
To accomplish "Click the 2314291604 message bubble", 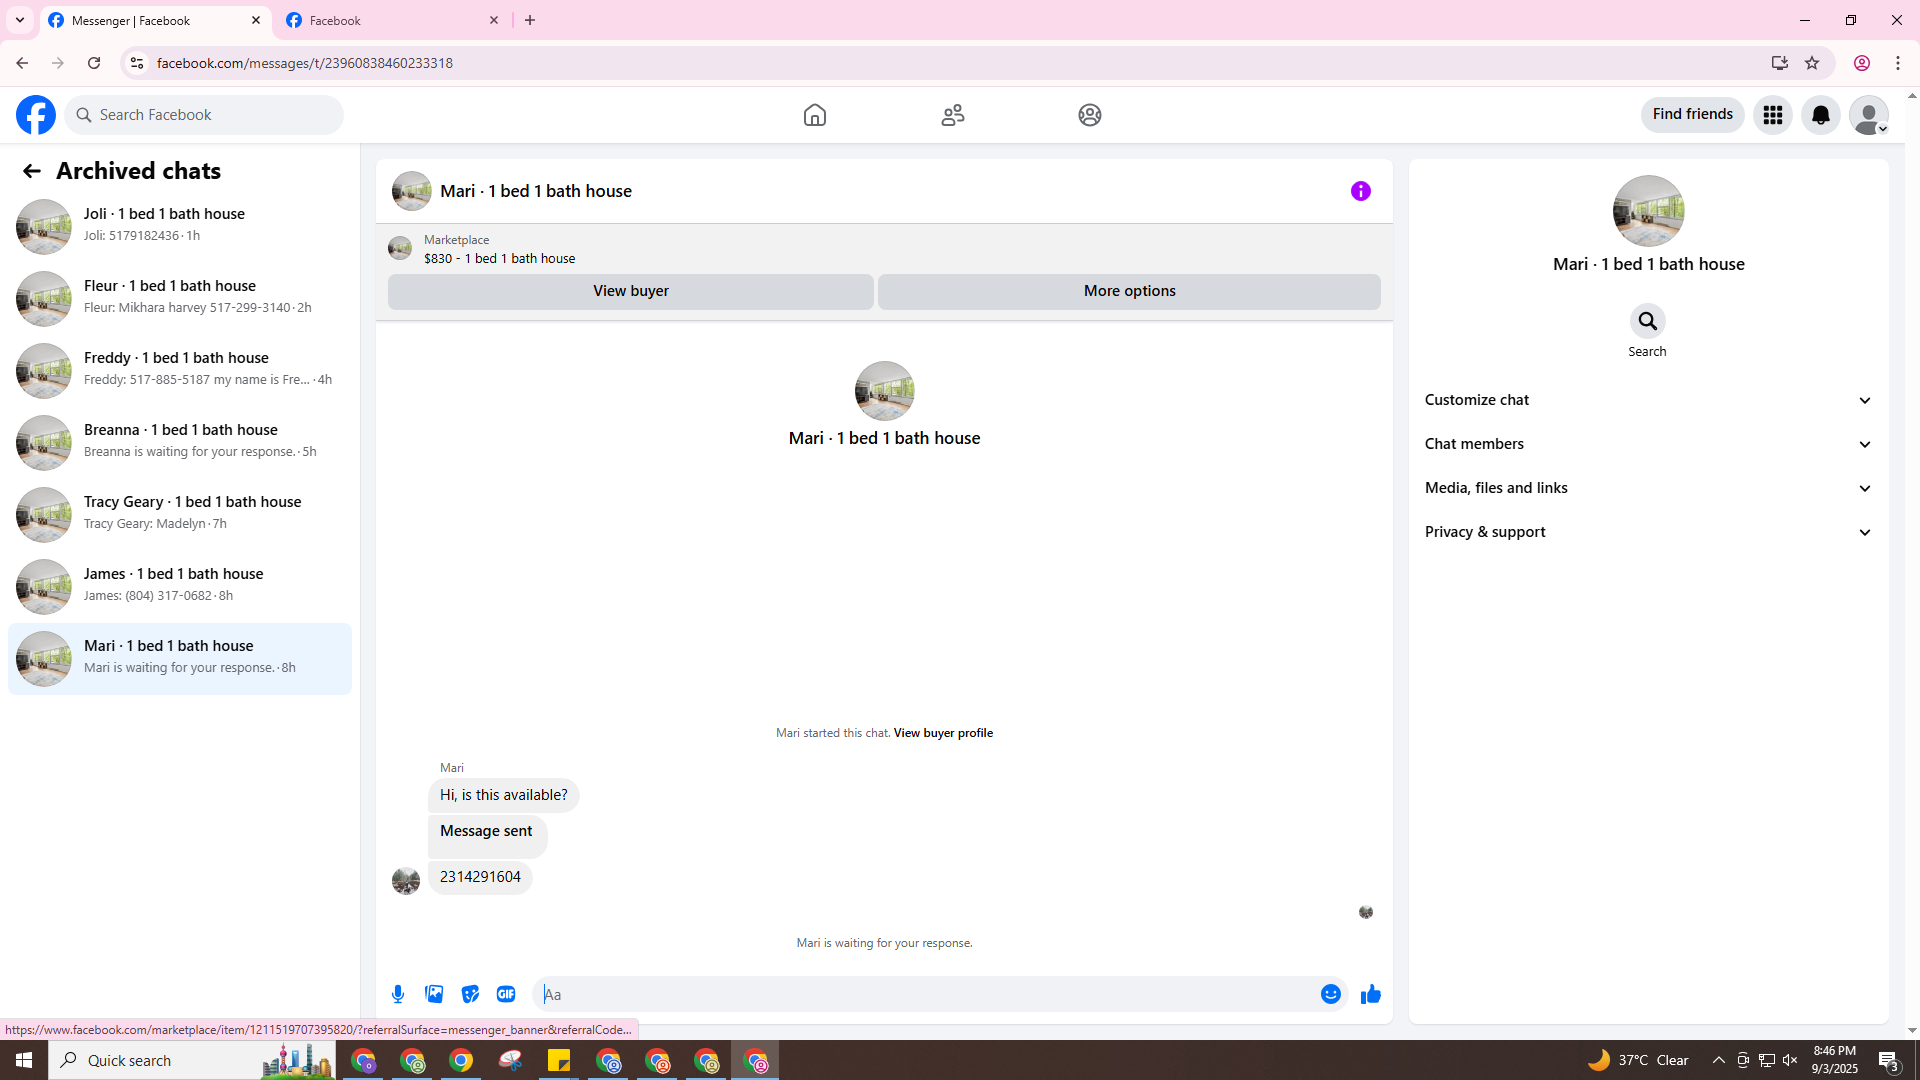I will click(x=480, y=877).
